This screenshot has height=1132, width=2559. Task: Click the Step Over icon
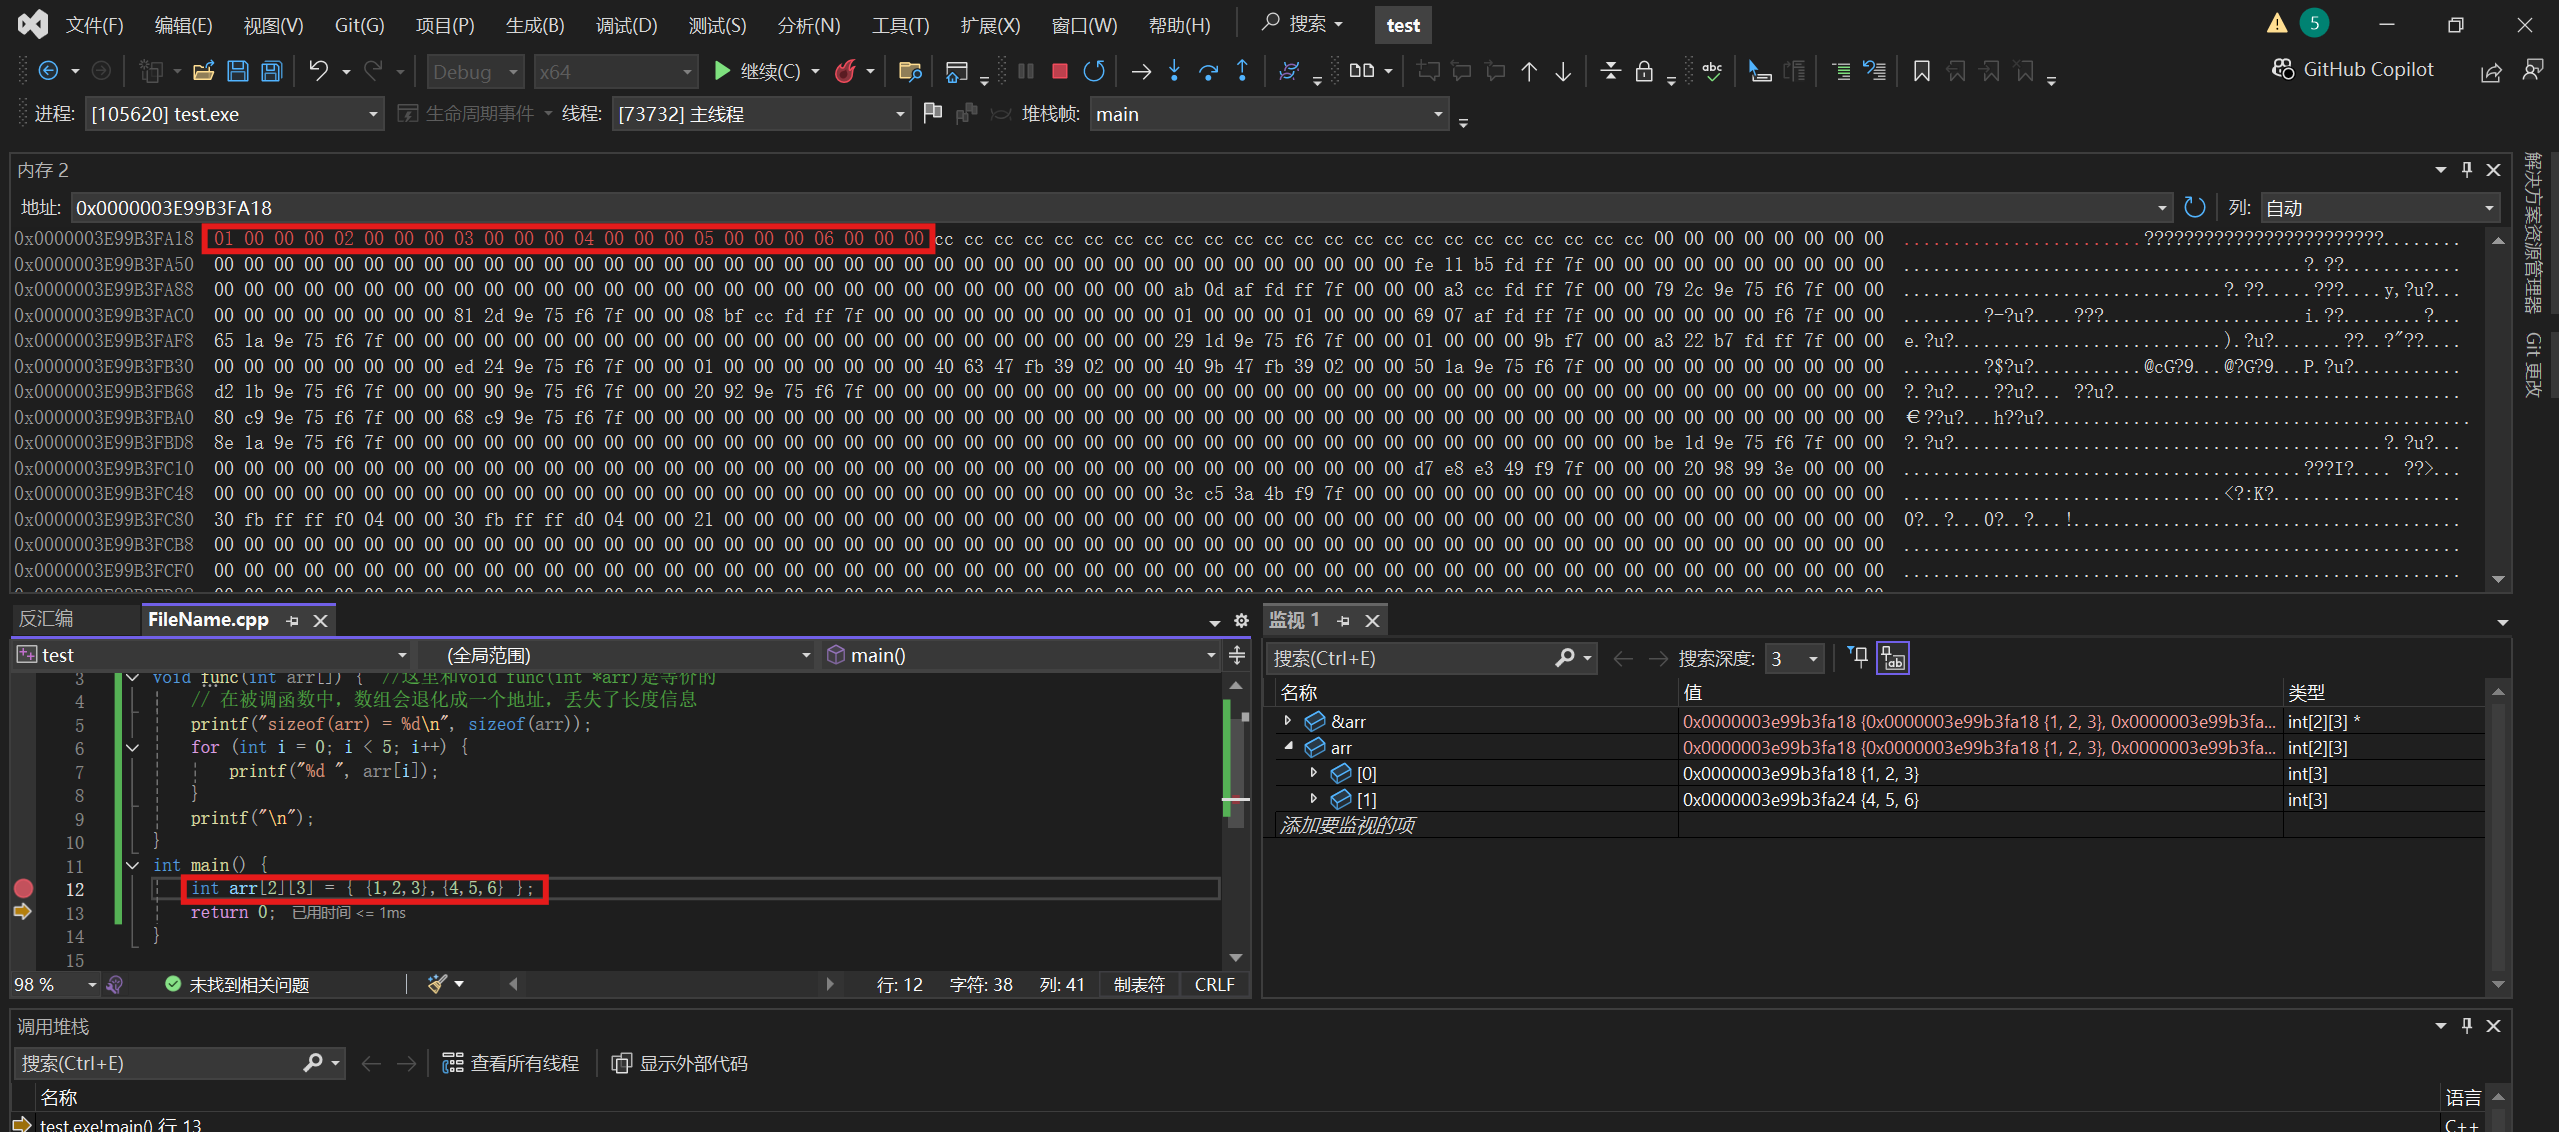pos(1208,71)
